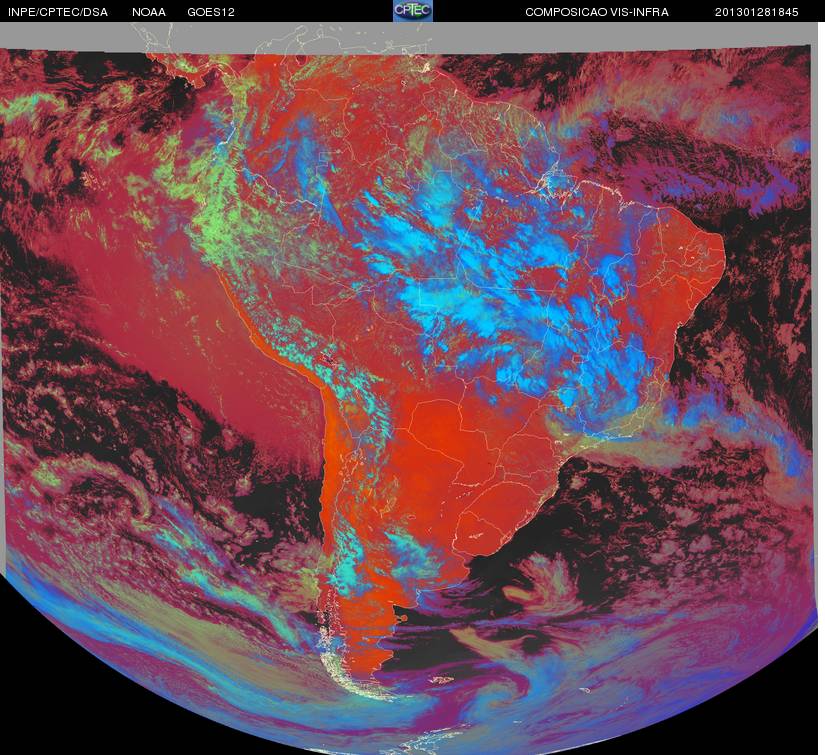Click the South America satellite image
This screenshot has width=825, height=755.
coord(409,388)
